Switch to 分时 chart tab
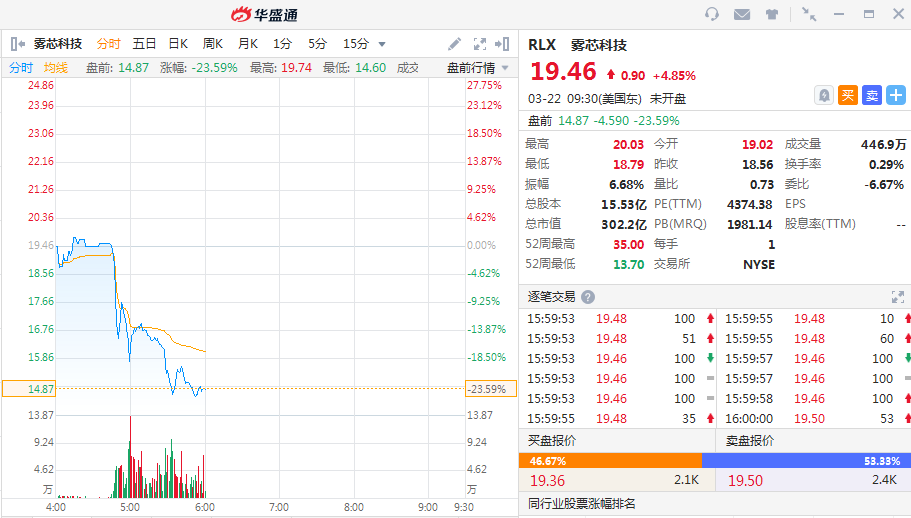The image size is (911, 518). [108, 44]
